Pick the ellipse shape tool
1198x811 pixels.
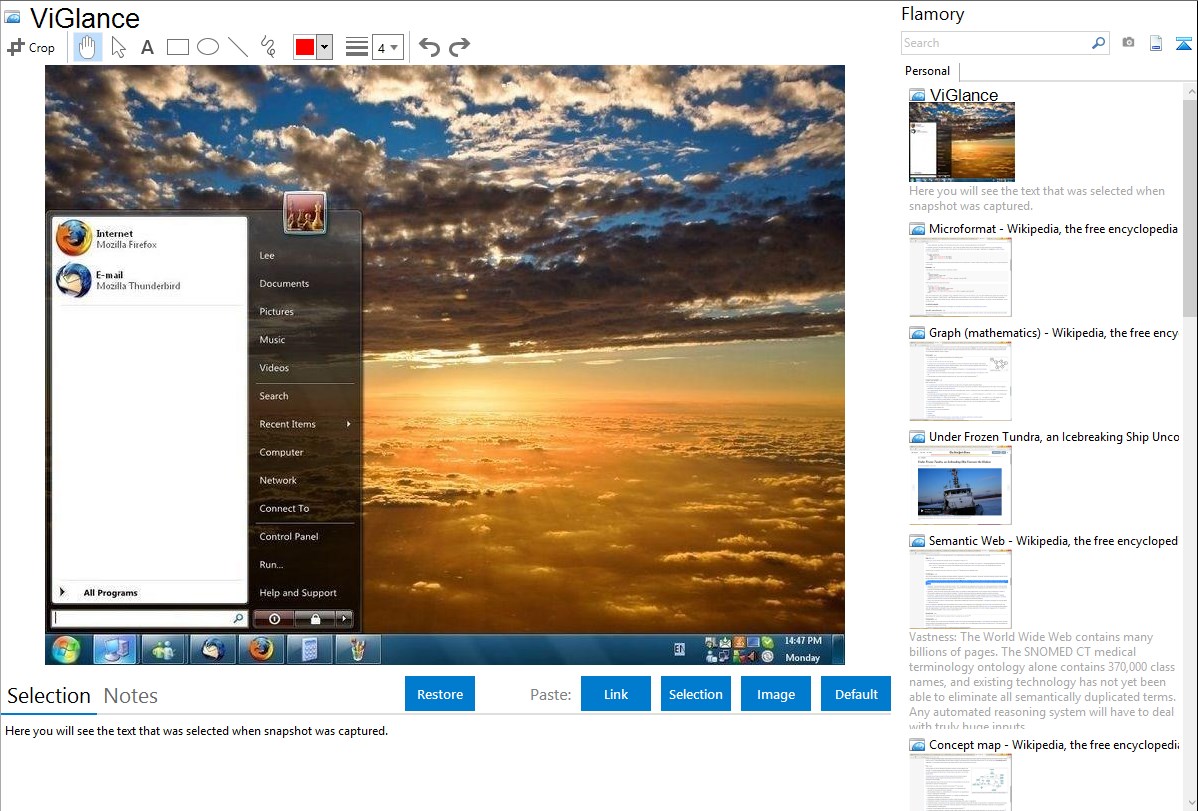coord(208,47)
